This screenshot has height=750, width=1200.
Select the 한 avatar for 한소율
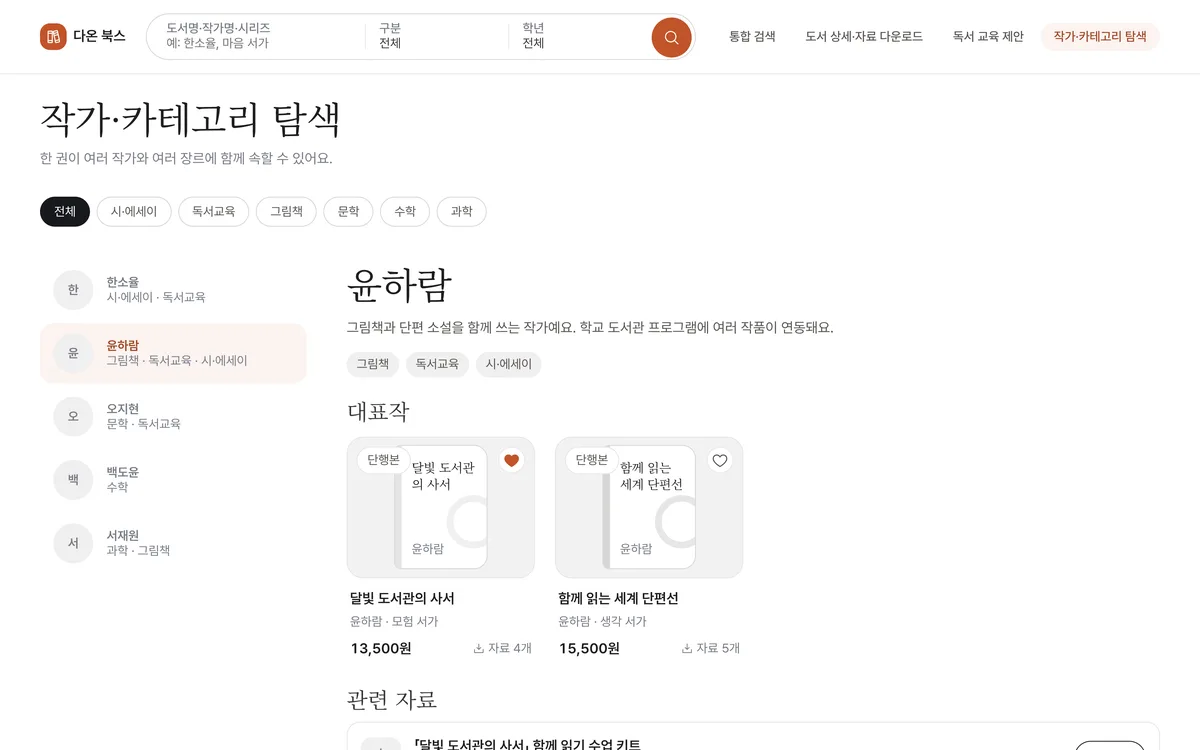click(x=73, y=290)
